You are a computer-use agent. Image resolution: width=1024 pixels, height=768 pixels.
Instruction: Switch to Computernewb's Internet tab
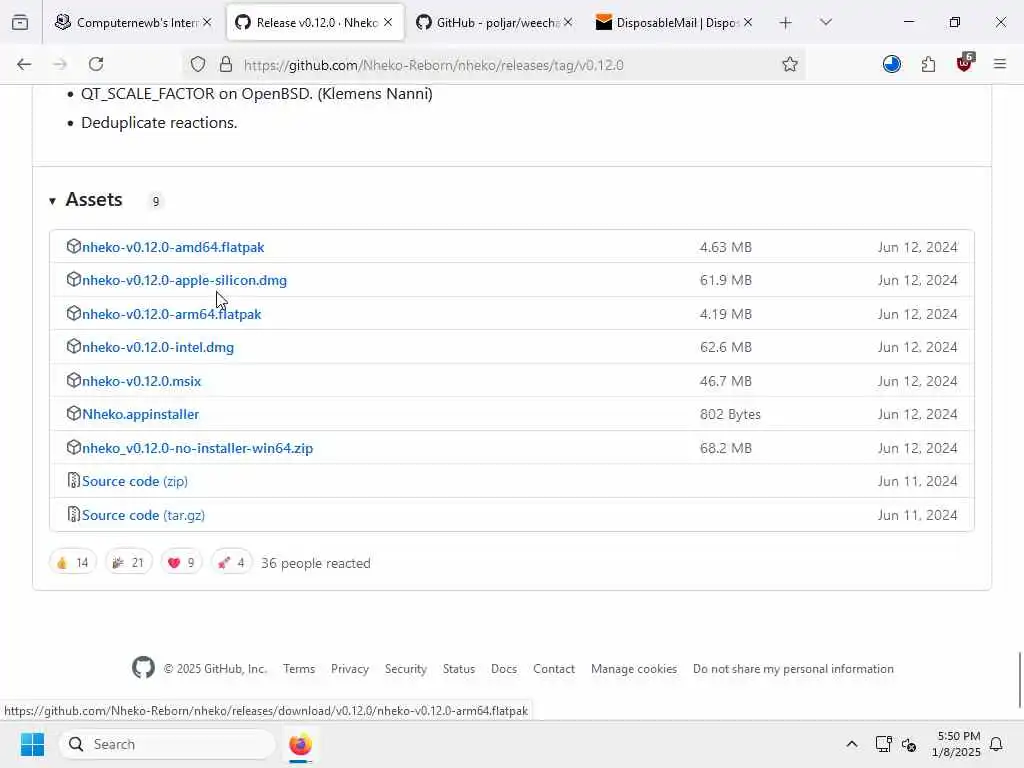click(134, 23)
